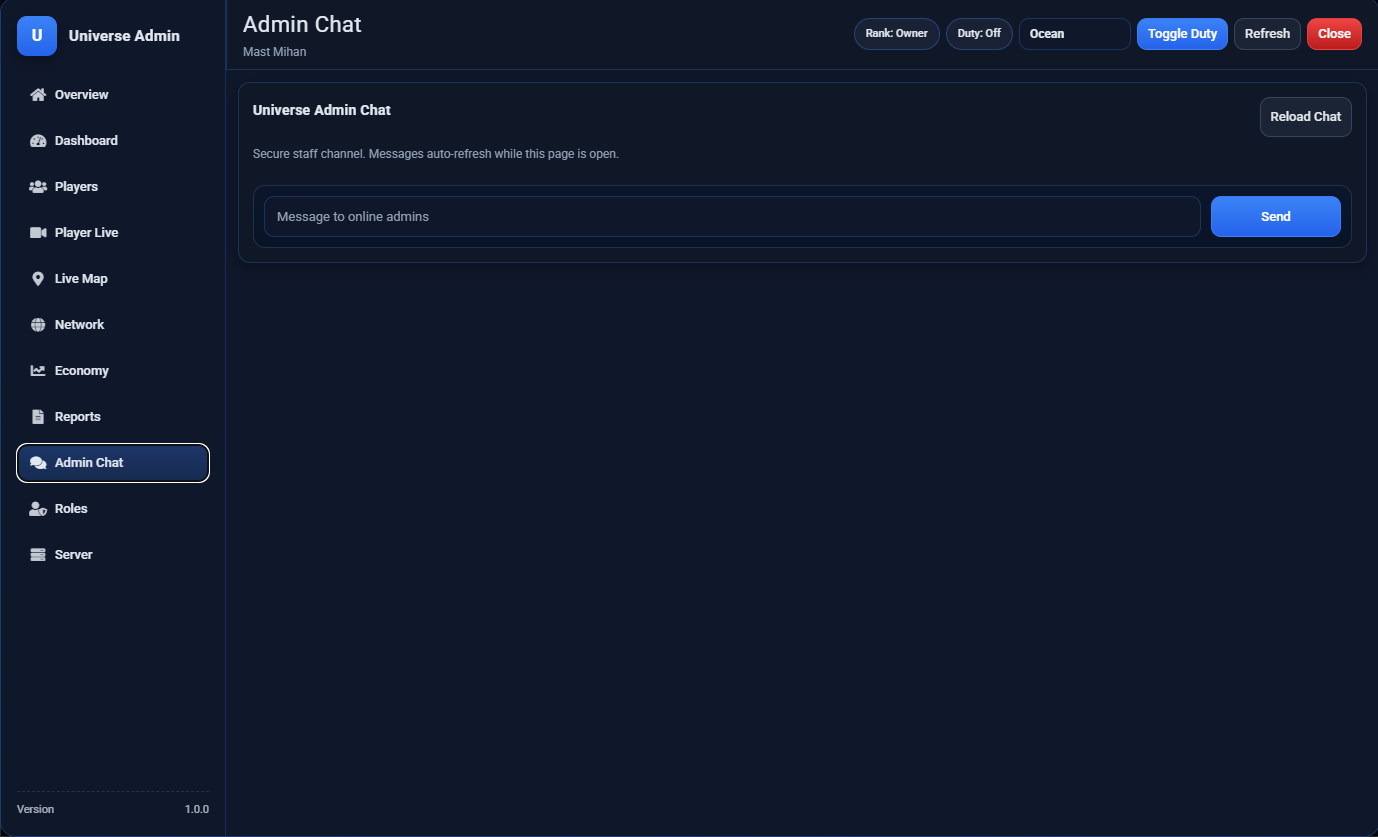Click the Duty: Off status badge

[x=979, y=34]
